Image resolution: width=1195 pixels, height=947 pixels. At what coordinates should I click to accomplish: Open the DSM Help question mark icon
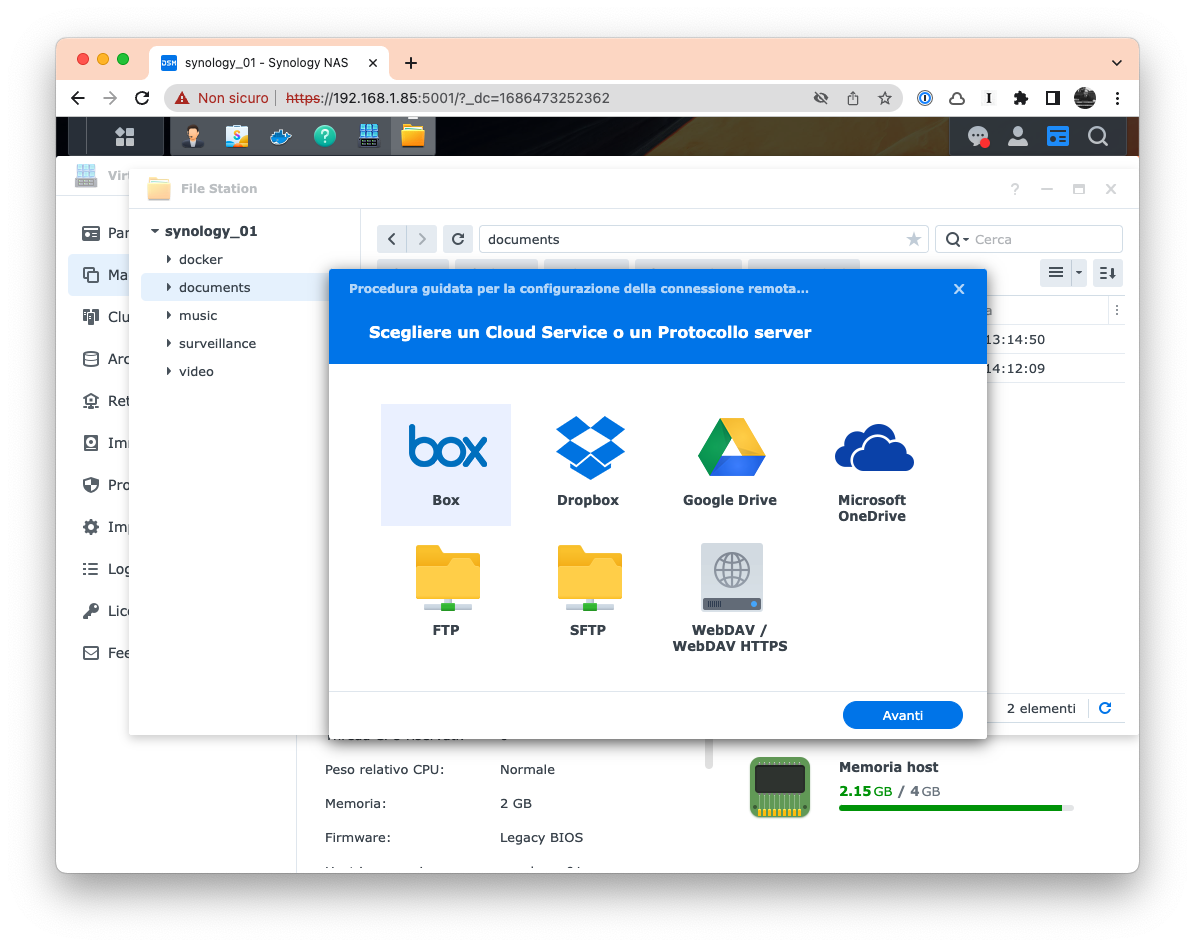click(x=325, y=136)
